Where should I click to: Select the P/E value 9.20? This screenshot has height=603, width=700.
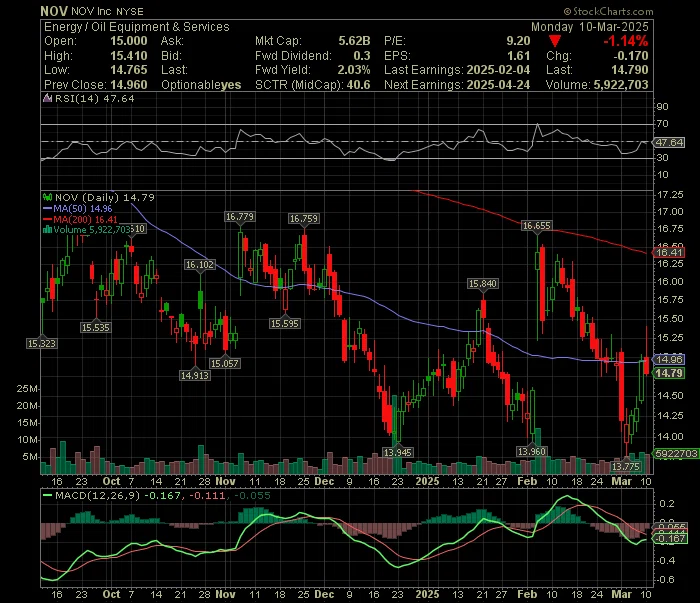pyautogui.click(x=518, y=41)
